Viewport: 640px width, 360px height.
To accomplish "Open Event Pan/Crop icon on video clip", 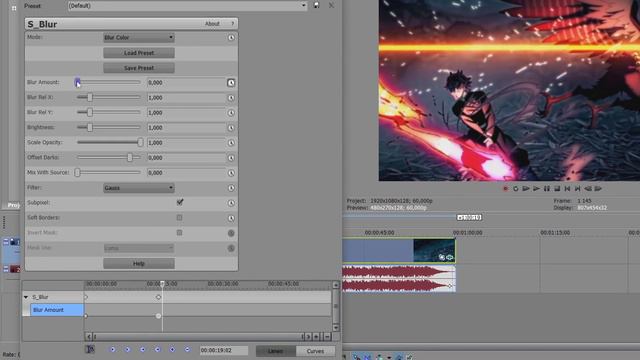I will (442, 257).
